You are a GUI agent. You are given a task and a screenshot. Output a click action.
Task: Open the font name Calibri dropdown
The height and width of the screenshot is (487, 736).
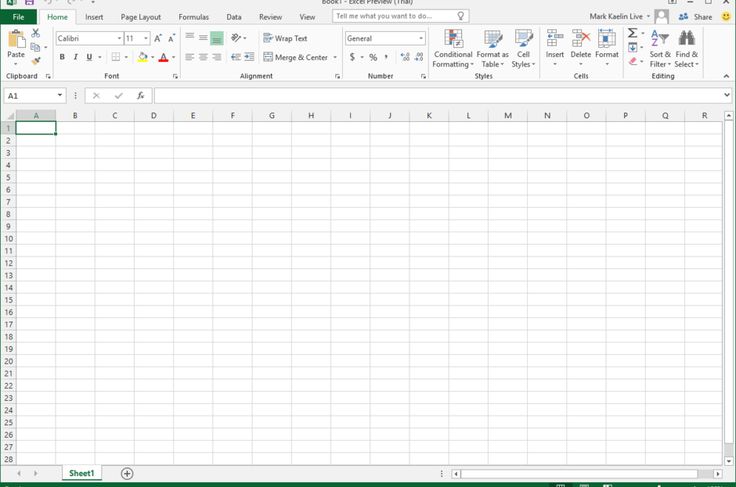(x=118, y=38)
